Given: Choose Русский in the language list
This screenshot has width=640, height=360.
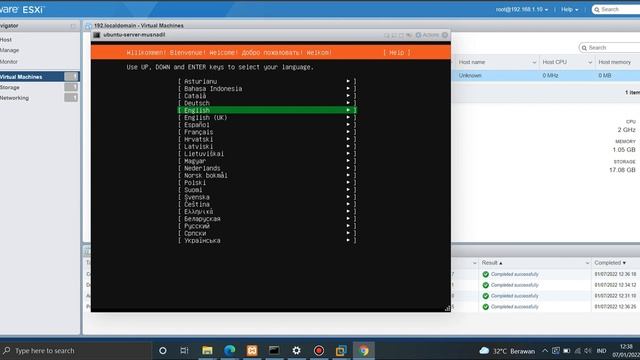Looking at the screenshot, I should click(x=267, y=226).
